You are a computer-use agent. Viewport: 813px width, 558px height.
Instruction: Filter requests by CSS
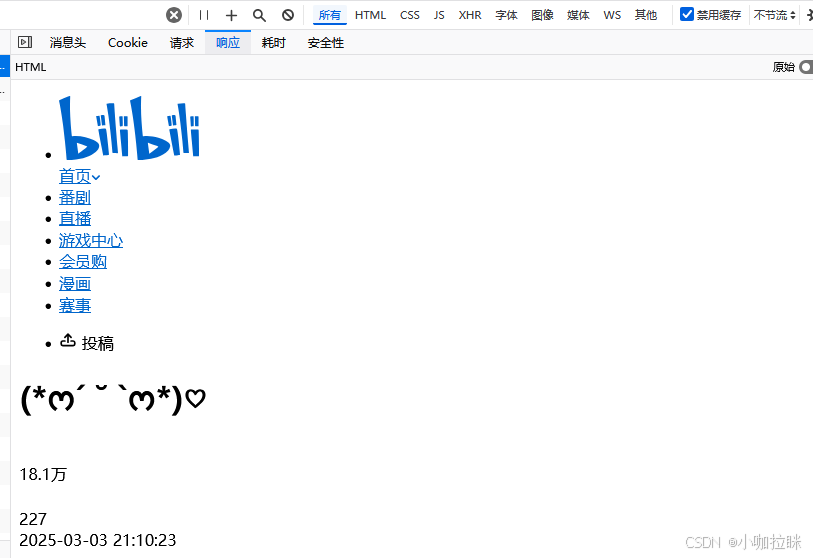[x=410, y=15]
